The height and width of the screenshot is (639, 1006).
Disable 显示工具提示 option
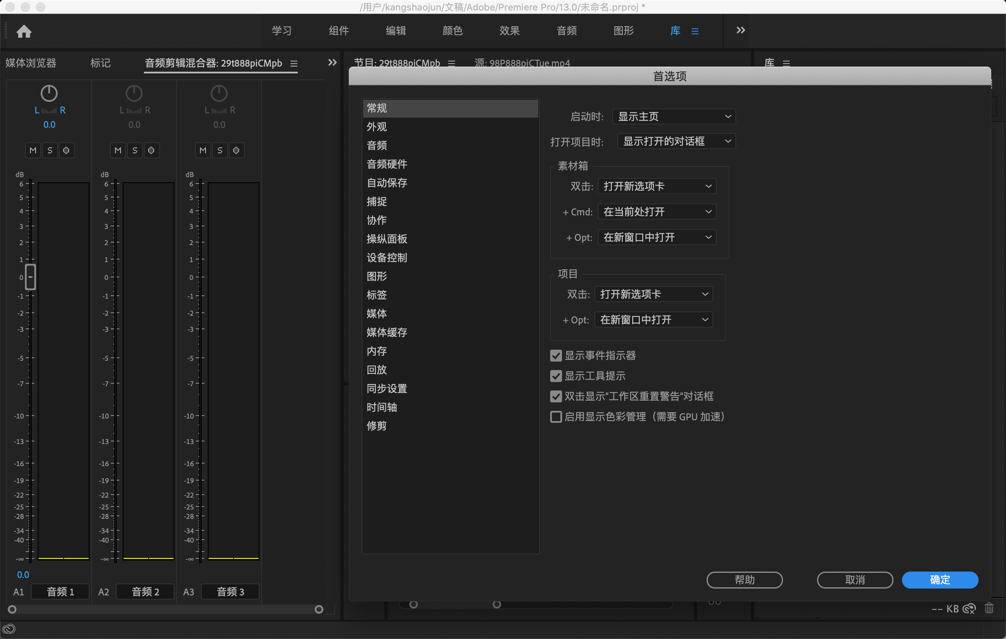(x=557, y=376)
